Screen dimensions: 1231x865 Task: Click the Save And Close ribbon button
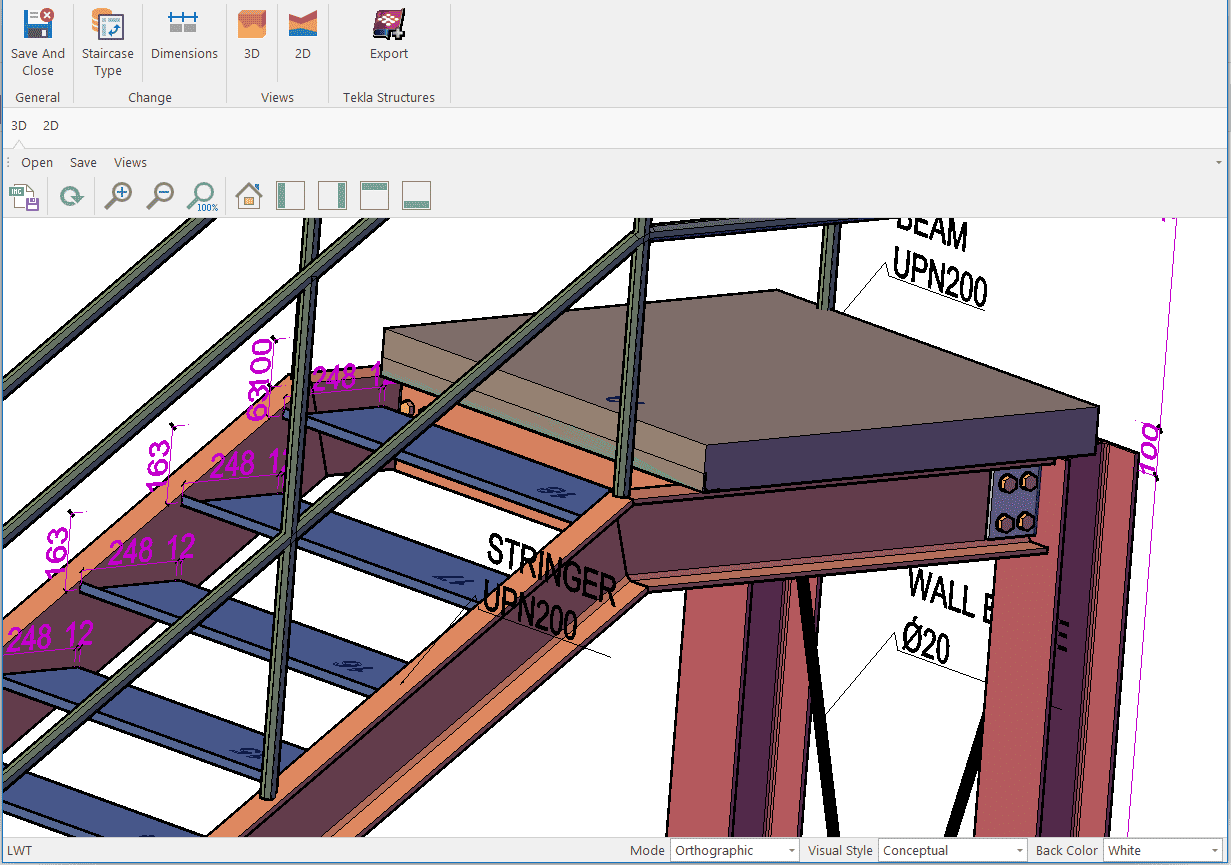38,43
